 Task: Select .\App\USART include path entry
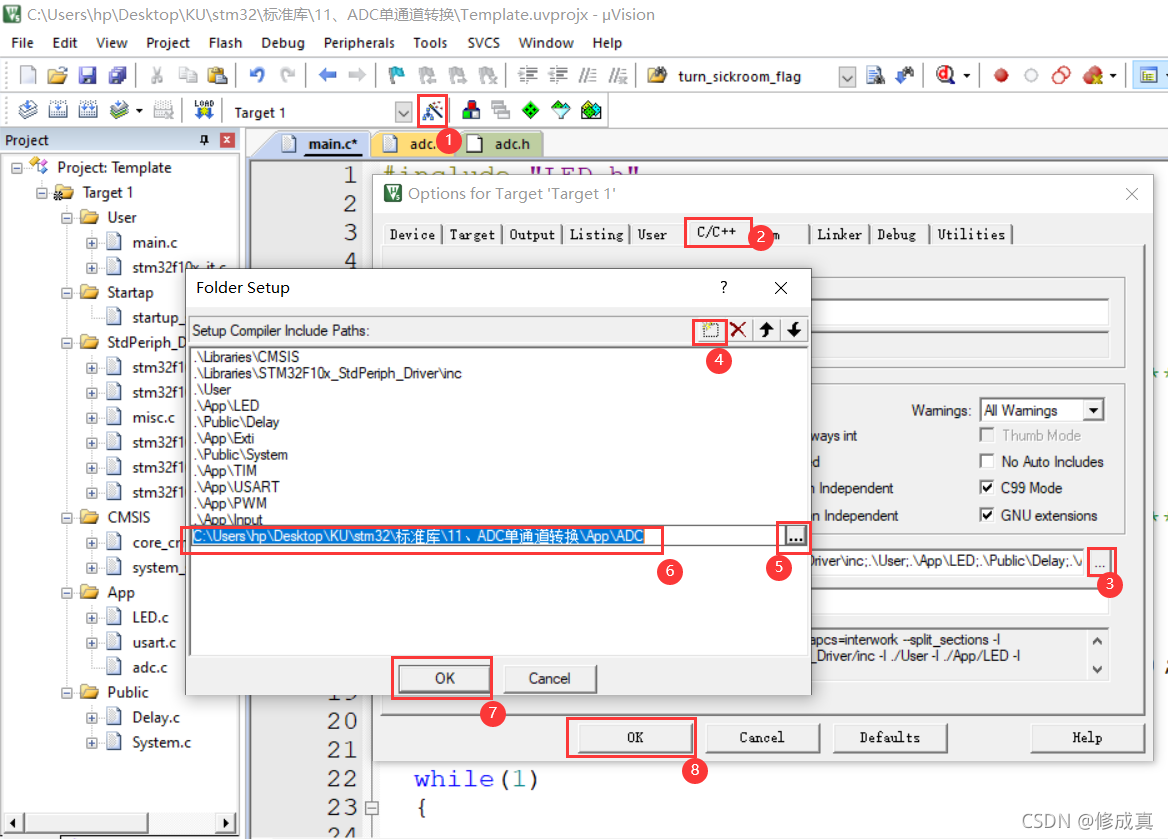coord(237,487)
